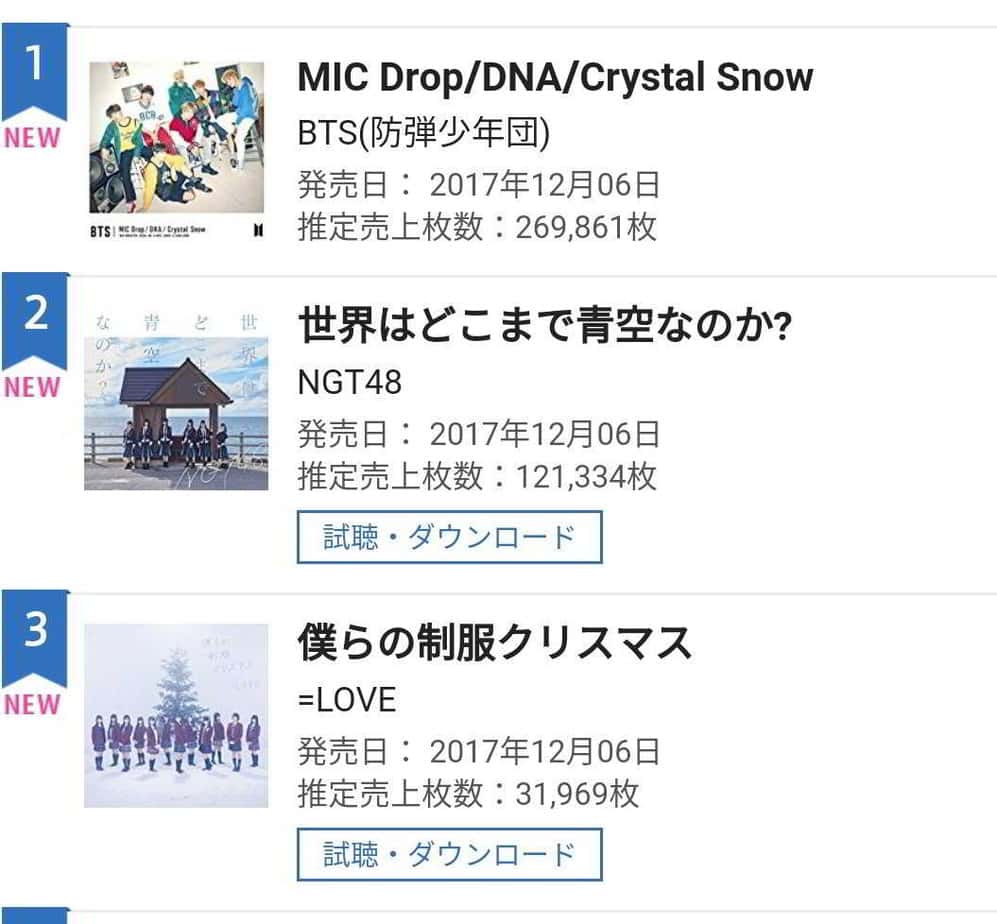Click the NEW label under rank 1

32,139
